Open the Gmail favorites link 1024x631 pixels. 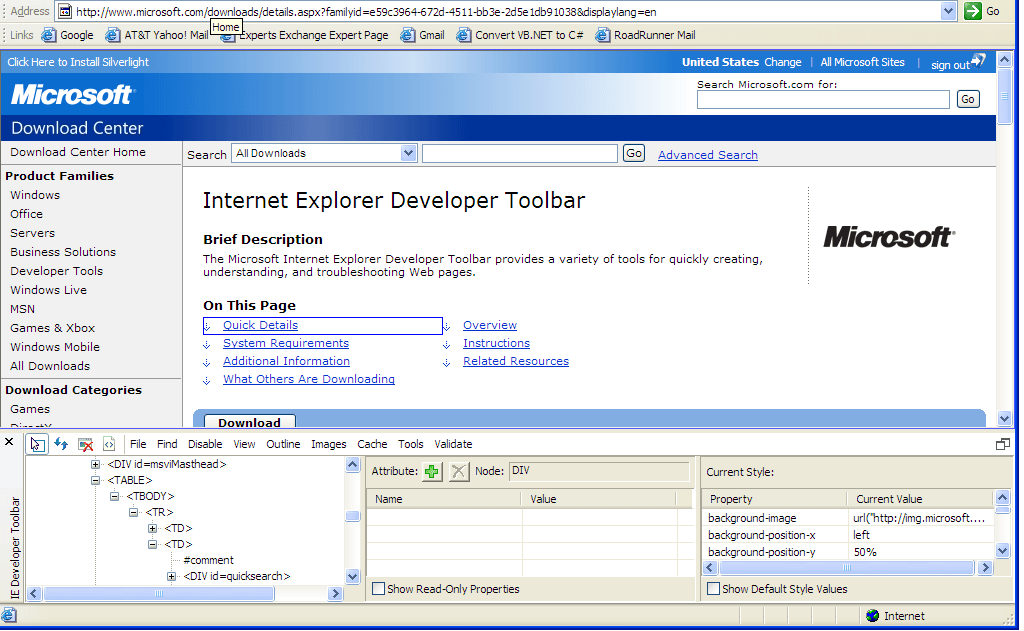point(423,35)
